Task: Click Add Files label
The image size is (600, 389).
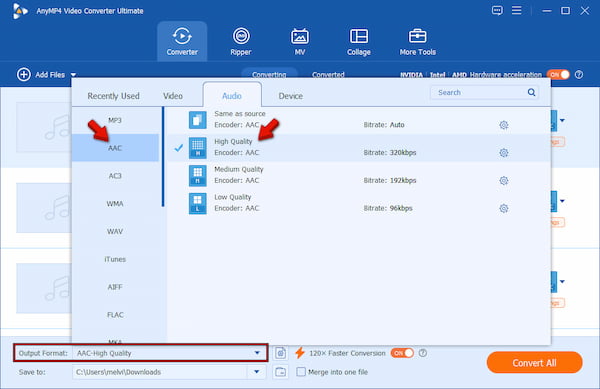Action: [50, 75]
